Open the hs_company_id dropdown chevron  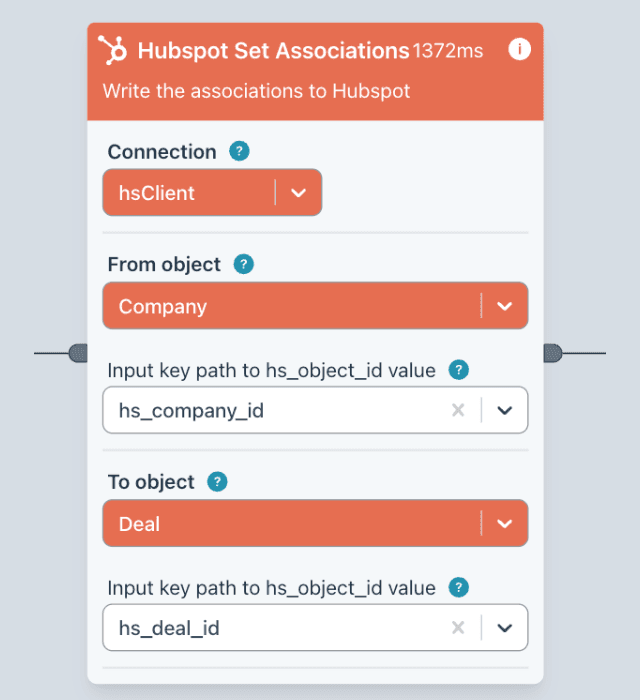504,410
